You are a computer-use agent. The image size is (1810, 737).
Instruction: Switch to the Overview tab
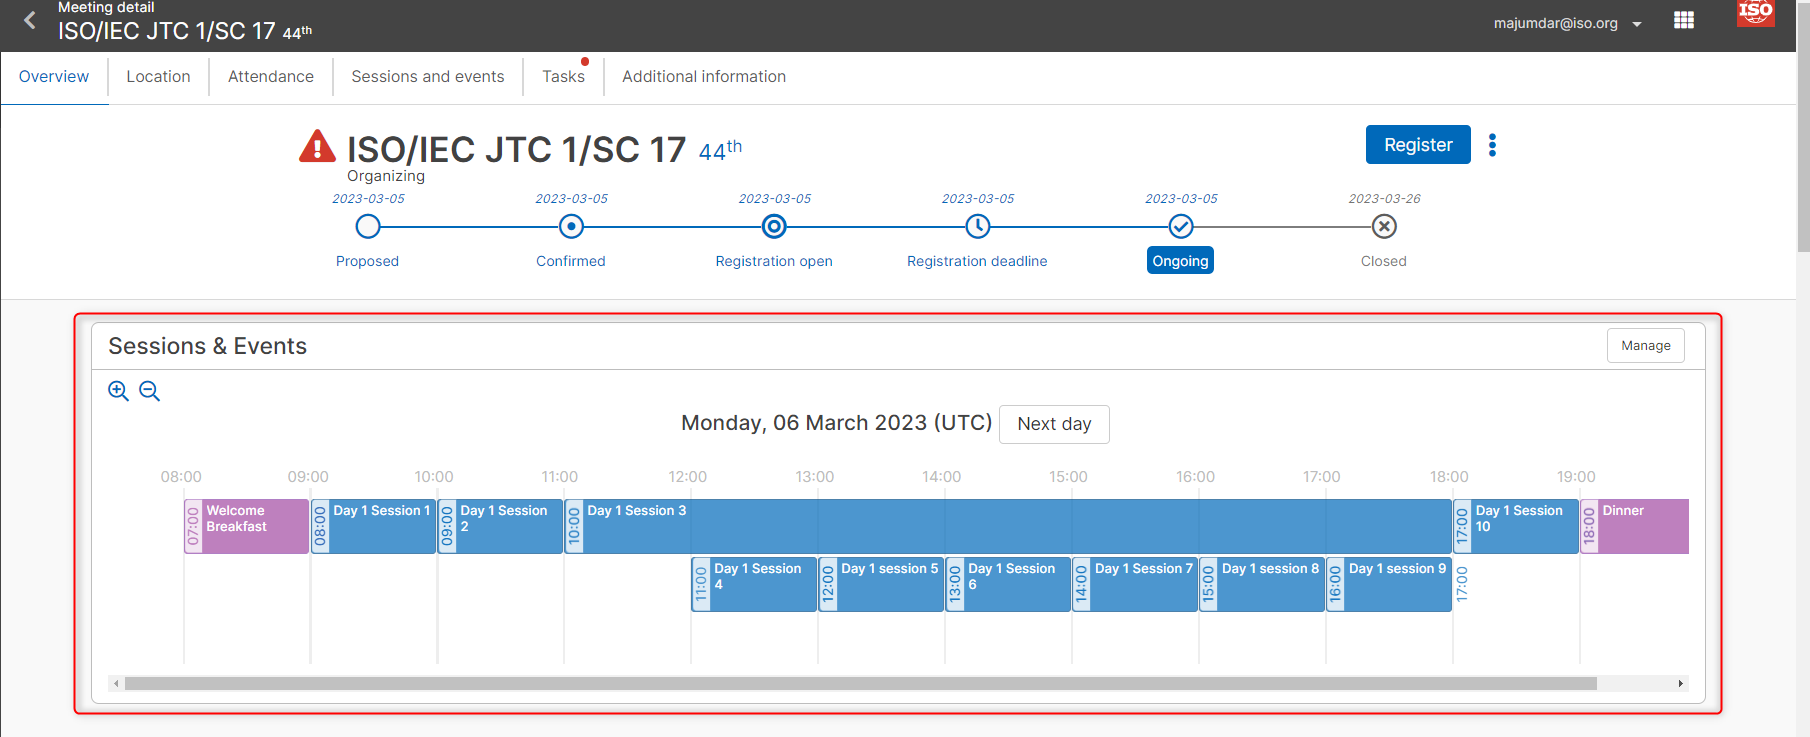click(54, 77)
